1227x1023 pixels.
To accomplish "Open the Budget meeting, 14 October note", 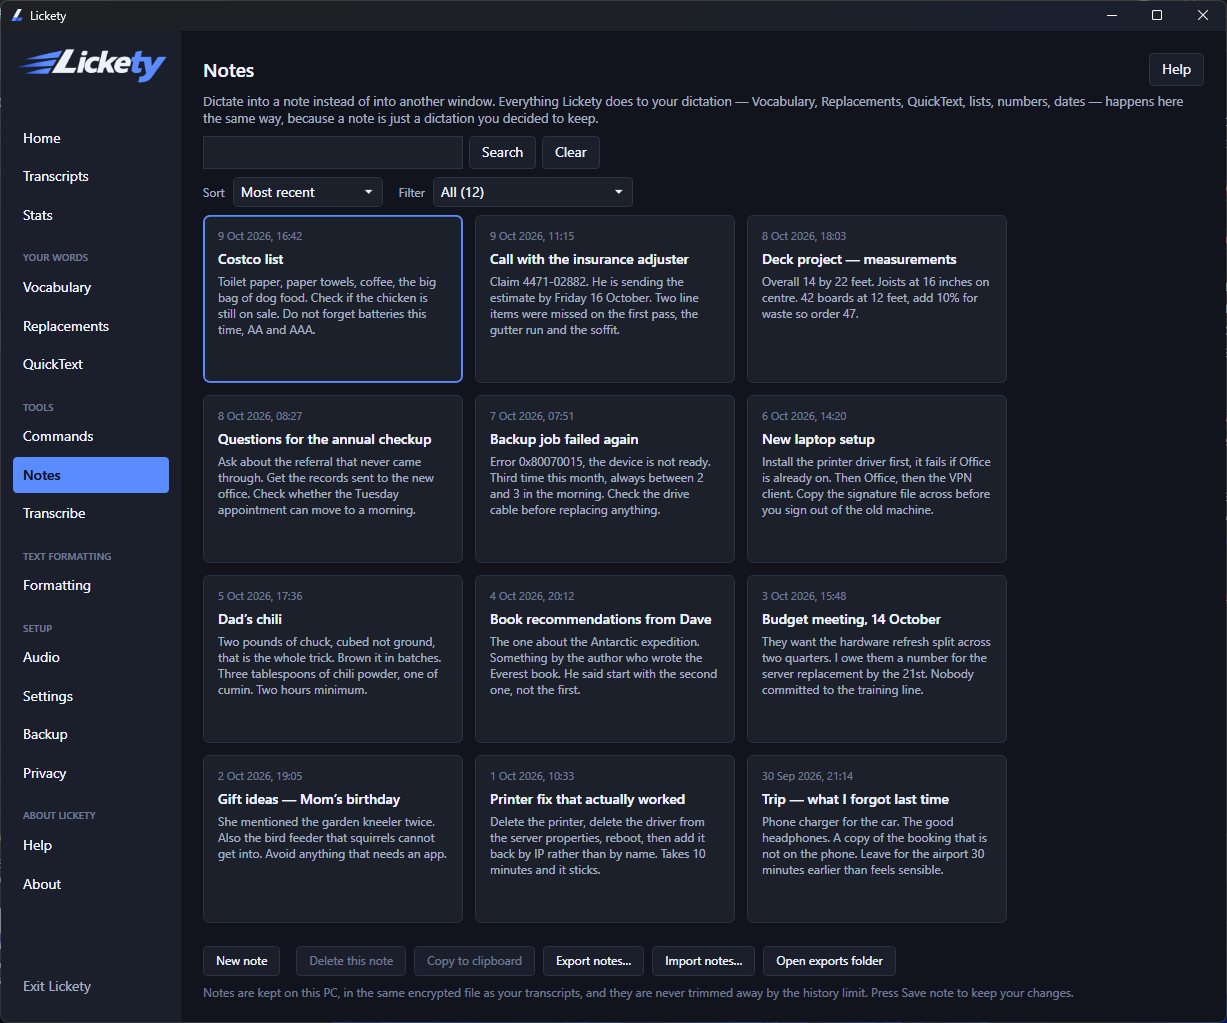I will point(877,659).
